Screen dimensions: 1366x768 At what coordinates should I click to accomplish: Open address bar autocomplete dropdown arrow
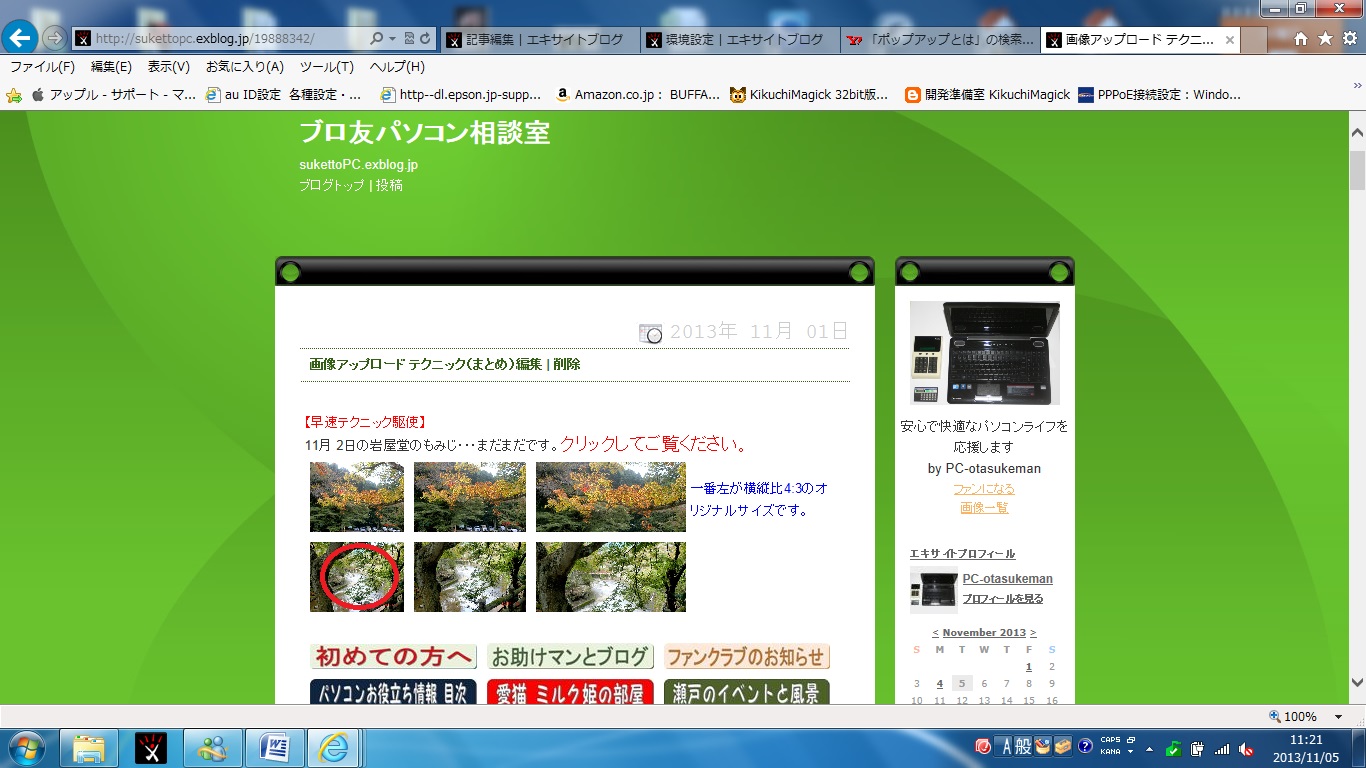tap(393, 38)
